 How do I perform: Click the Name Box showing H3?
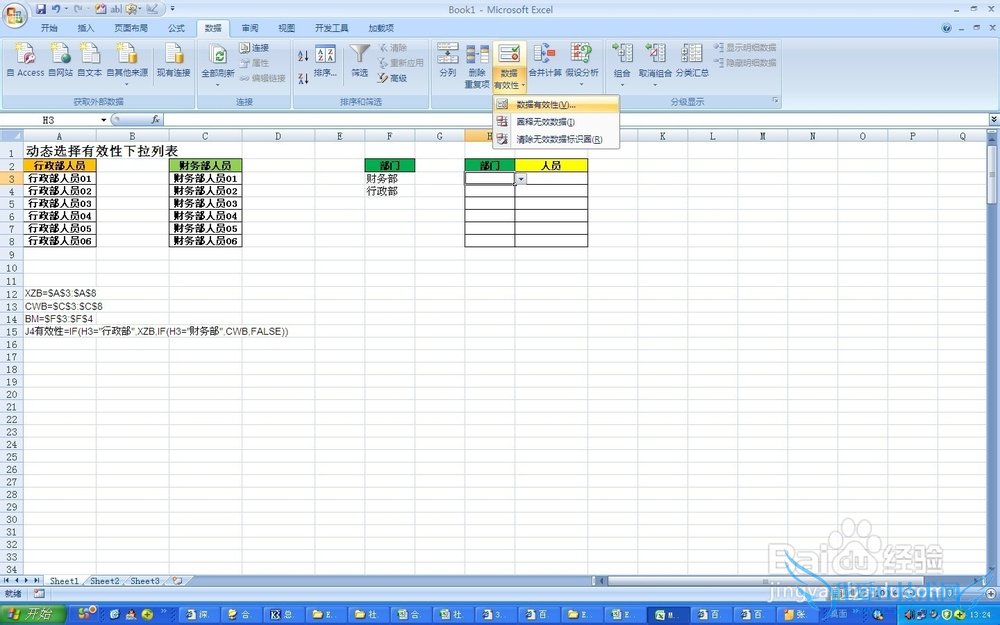(50, 120)
